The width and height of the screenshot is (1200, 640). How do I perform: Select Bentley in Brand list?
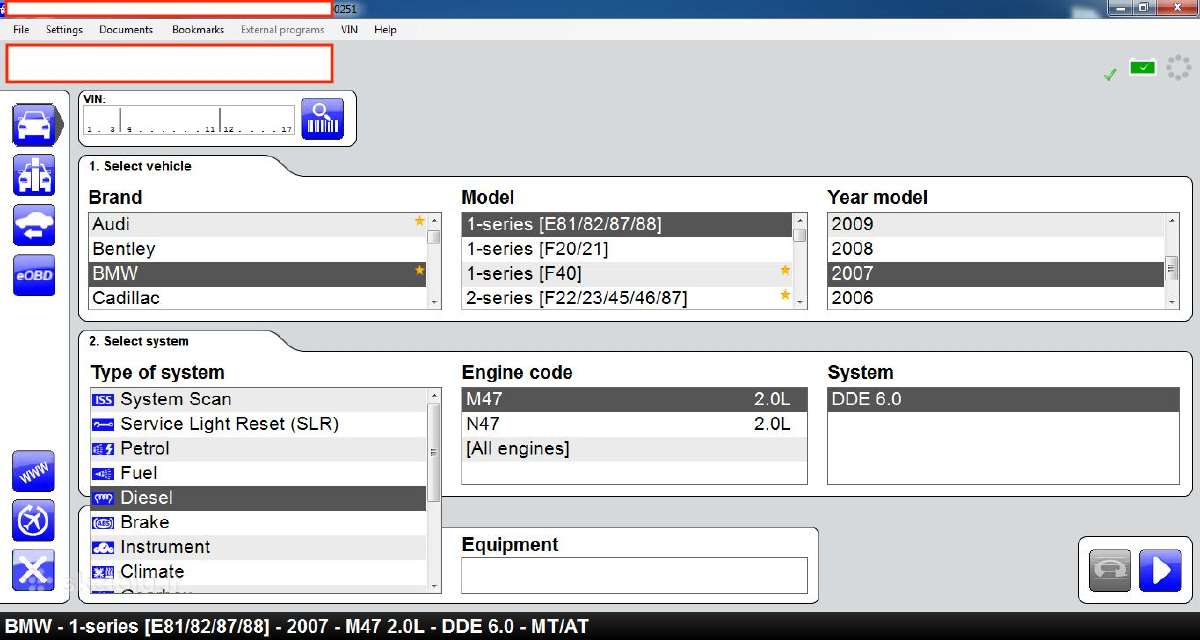[258, 249]
